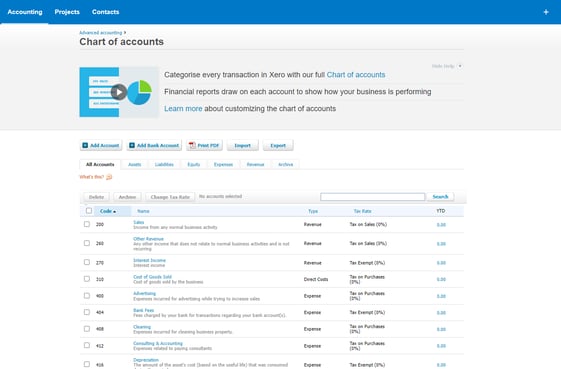561x369 pixels.
Task: Open the Cleaning account link
Action: pyautogui.click(x=142, y=326)
